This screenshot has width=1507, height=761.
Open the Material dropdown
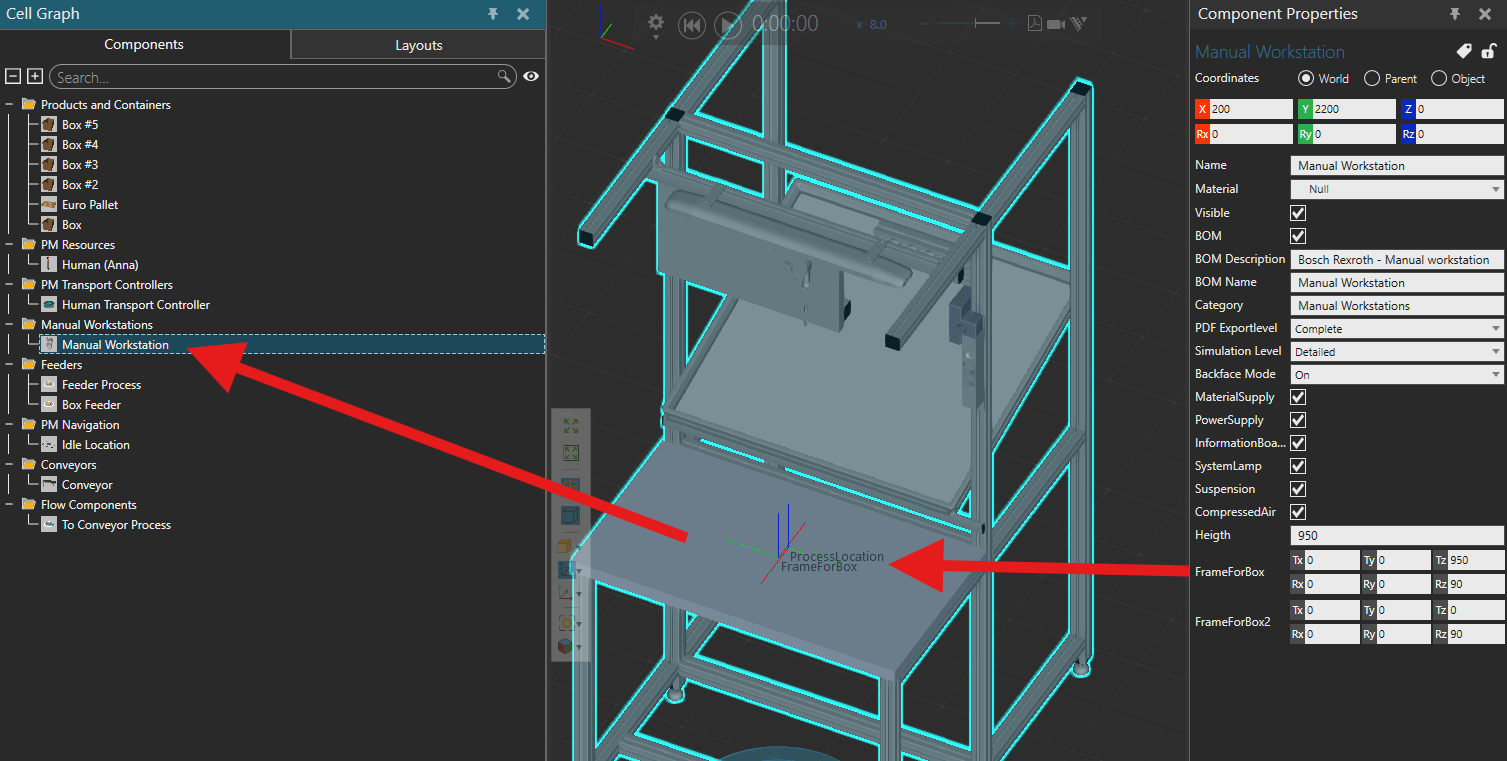coord(1396,189)
